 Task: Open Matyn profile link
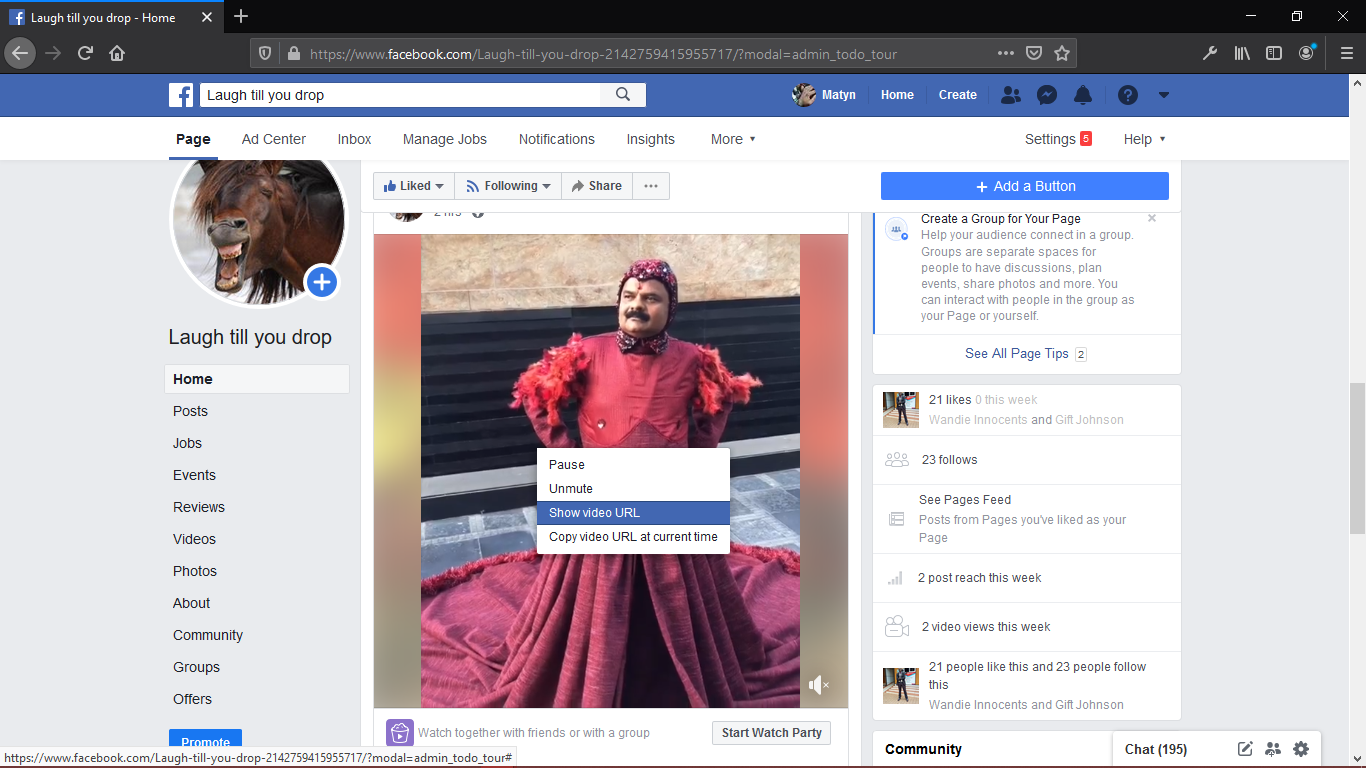(825, 95)
